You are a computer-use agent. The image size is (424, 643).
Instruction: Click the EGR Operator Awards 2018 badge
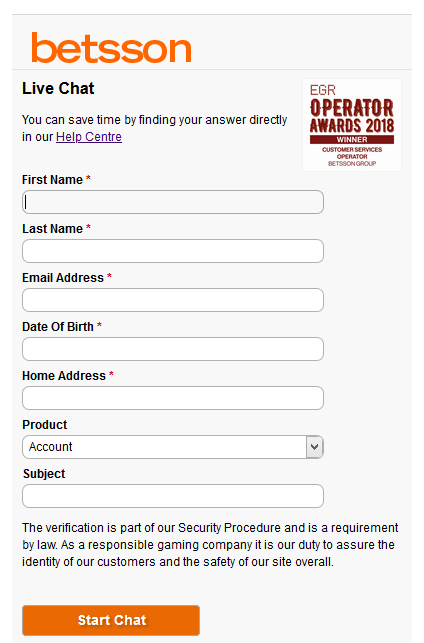(352, 125)
